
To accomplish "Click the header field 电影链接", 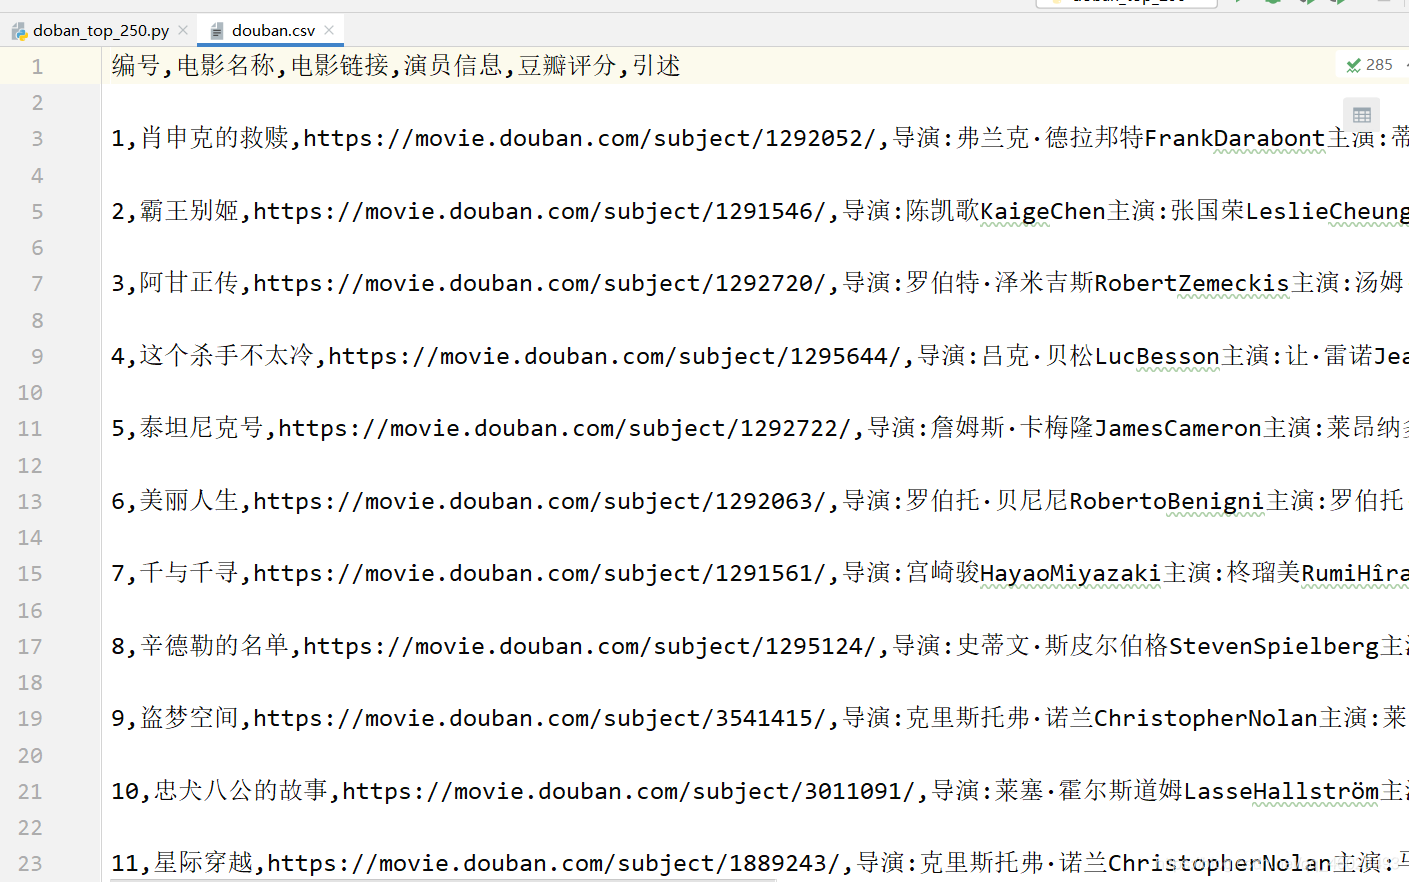I will coord(340,66).
